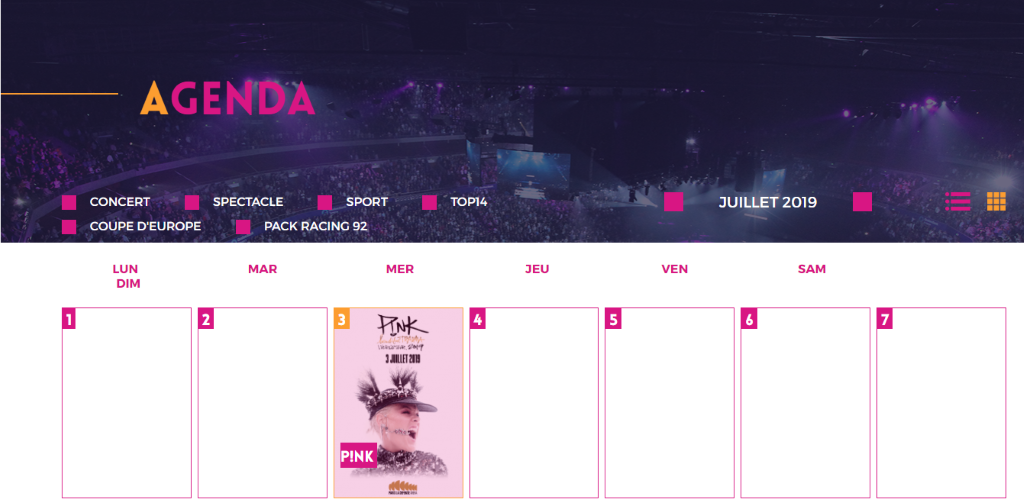Click the day 6 calendar cell
The height and width of the screenshot is (503, 1024).
(x=805, y=410)
